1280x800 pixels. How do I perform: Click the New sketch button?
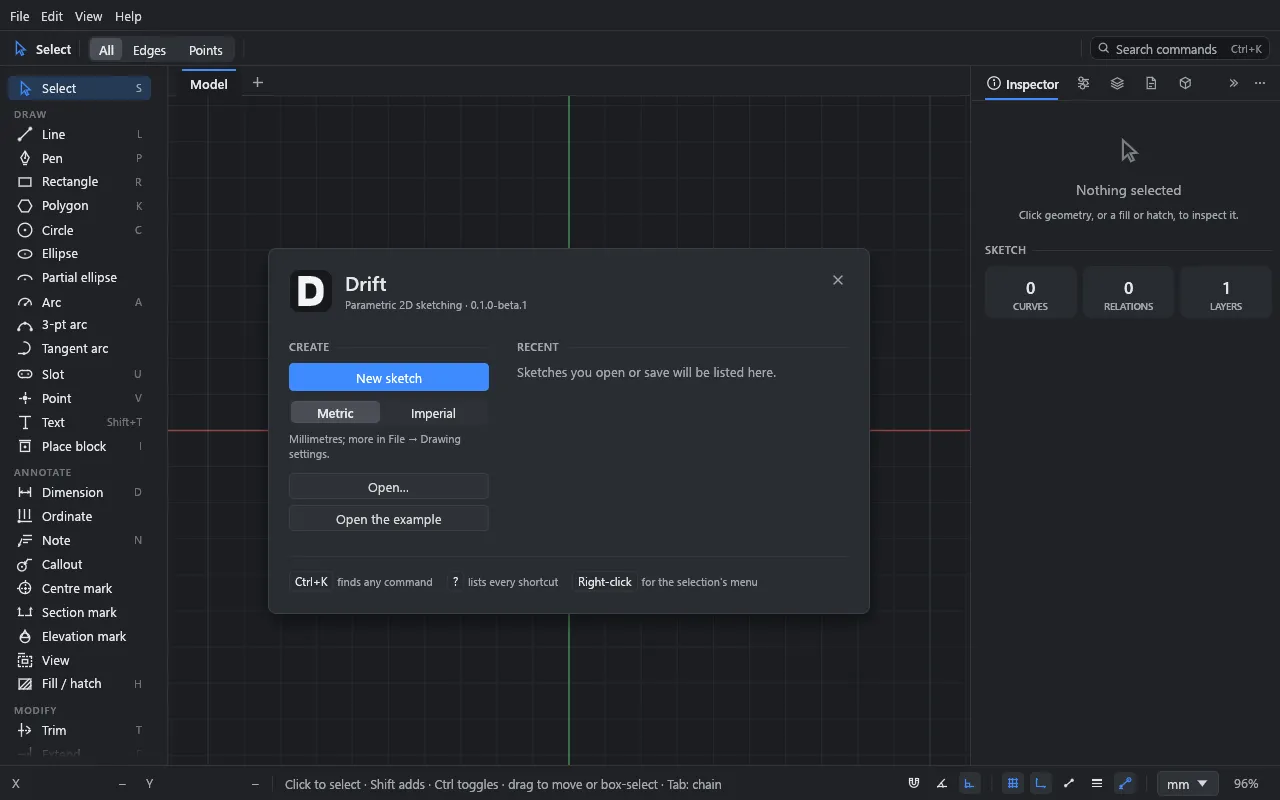click(389, 377)
